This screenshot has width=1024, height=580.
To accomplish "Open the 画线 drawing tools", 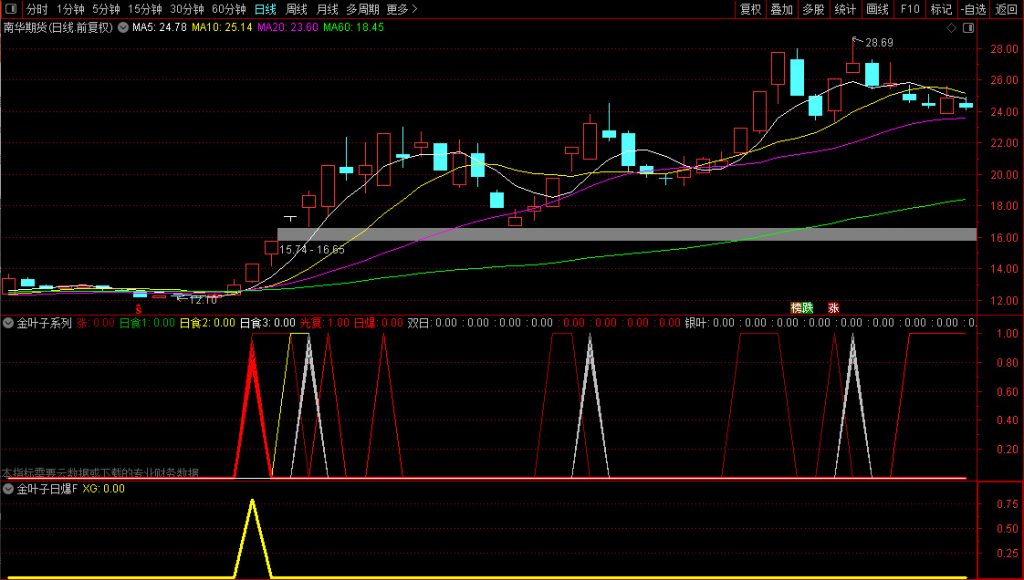I will (877, 9).
